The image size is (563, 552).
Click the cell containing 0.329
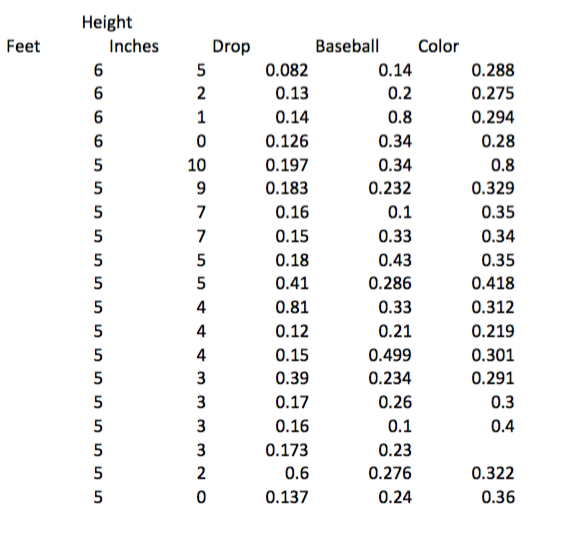click(493, 189)
